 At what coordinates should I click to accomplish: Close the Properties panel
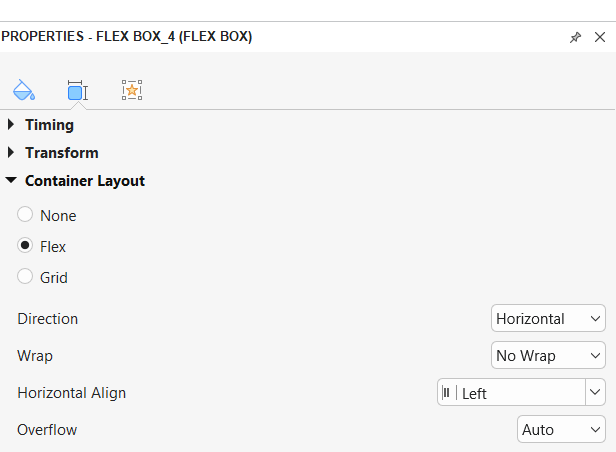(x=600, y=37)
